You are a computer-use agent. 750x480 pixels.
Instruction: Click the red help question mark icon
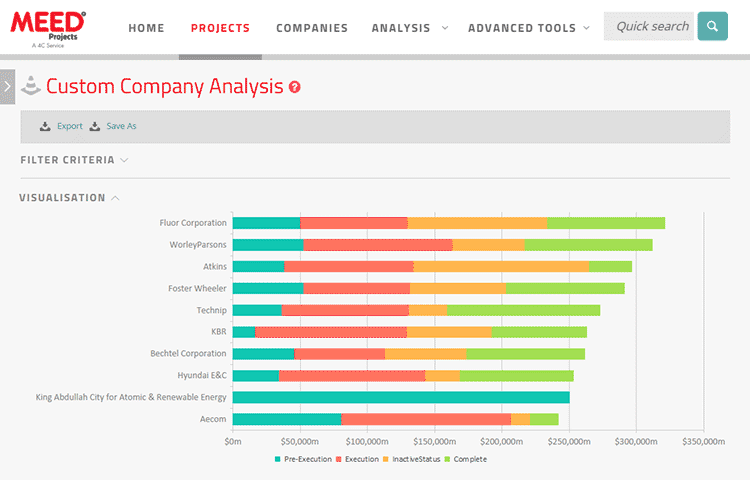[295, 88]
